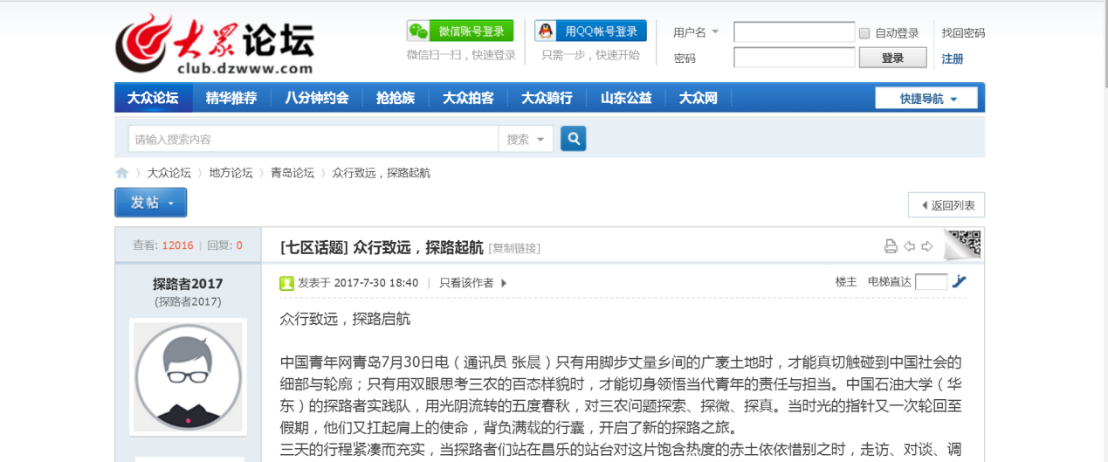Select the 精华推荐 navigation tab

tap(231, 98)
